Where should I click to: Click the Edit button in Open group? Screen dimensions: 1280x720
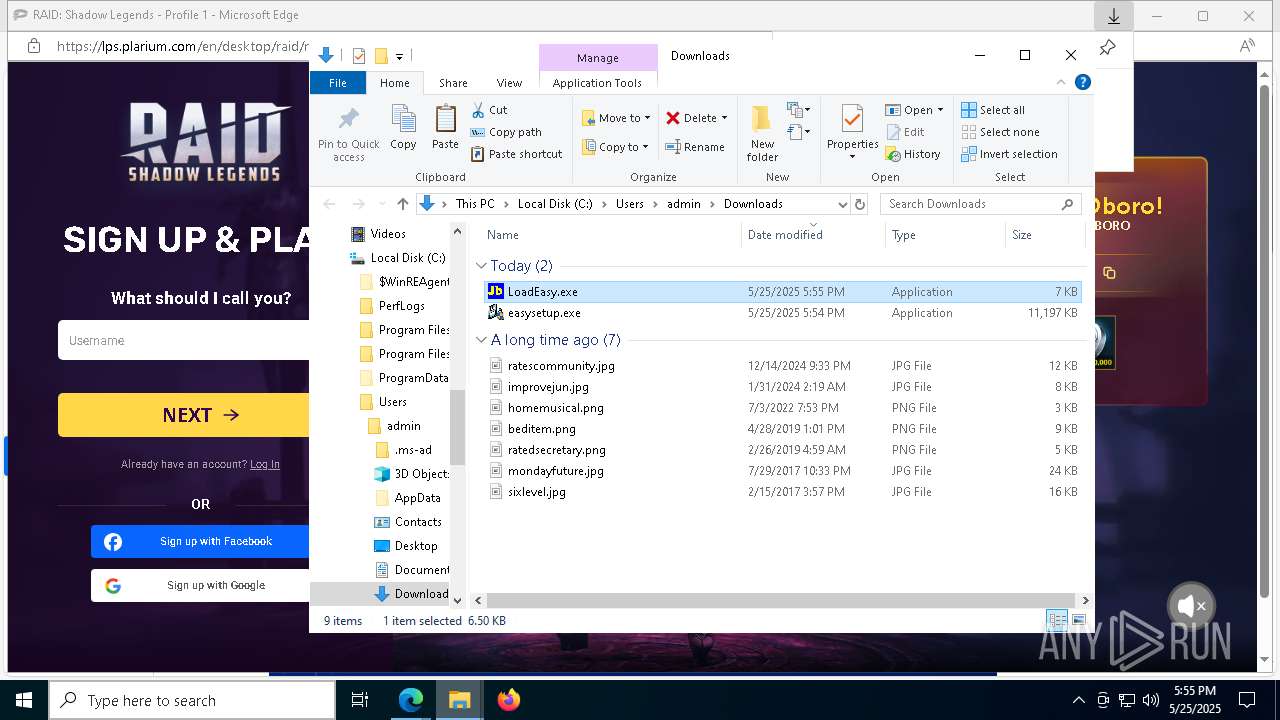point(906,132)
